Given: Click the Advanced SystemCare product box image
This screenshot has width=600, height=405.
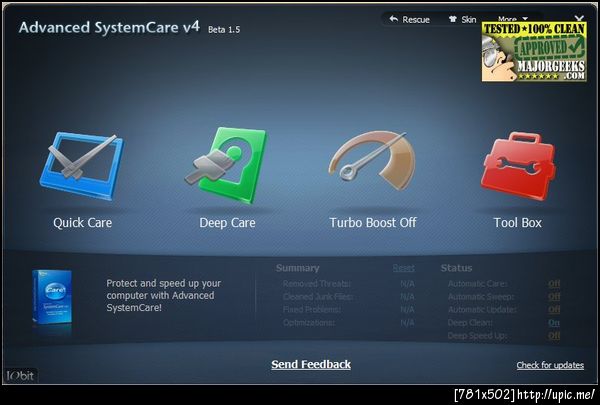Looking at the screenshot, I should point(52,298).
